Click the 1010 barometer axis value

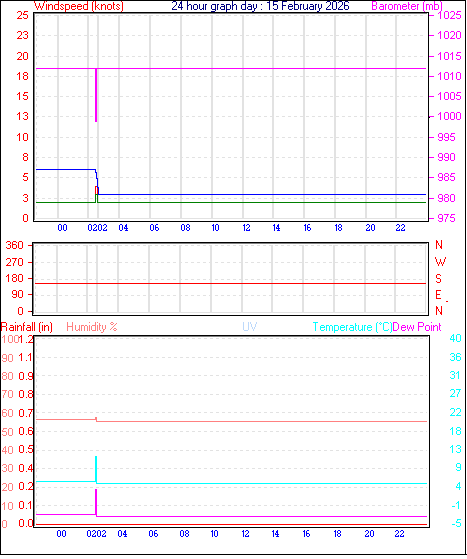450,76
